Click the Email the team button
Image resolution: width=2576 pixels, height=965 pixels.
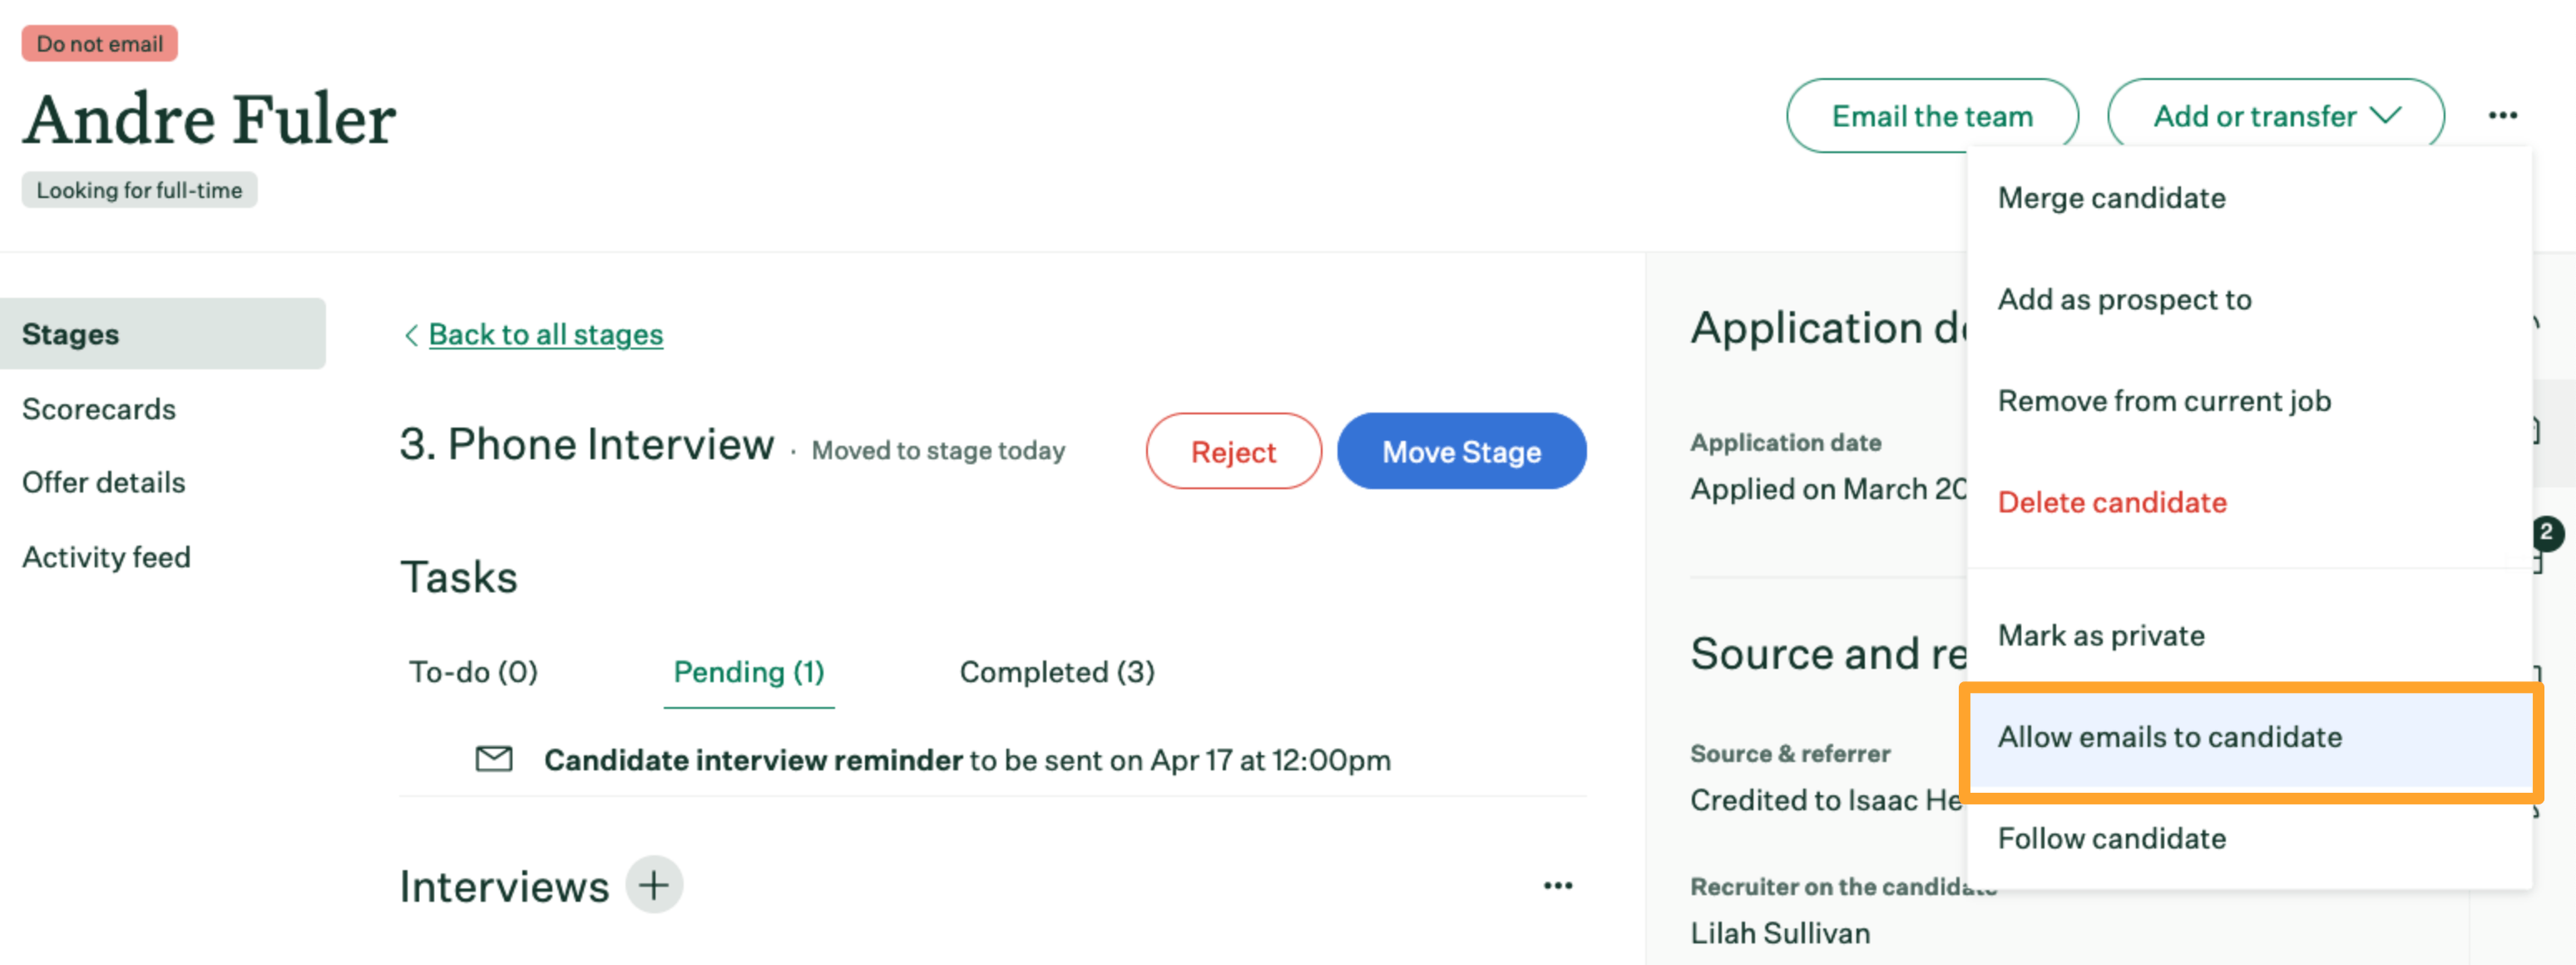point(1931,115)
